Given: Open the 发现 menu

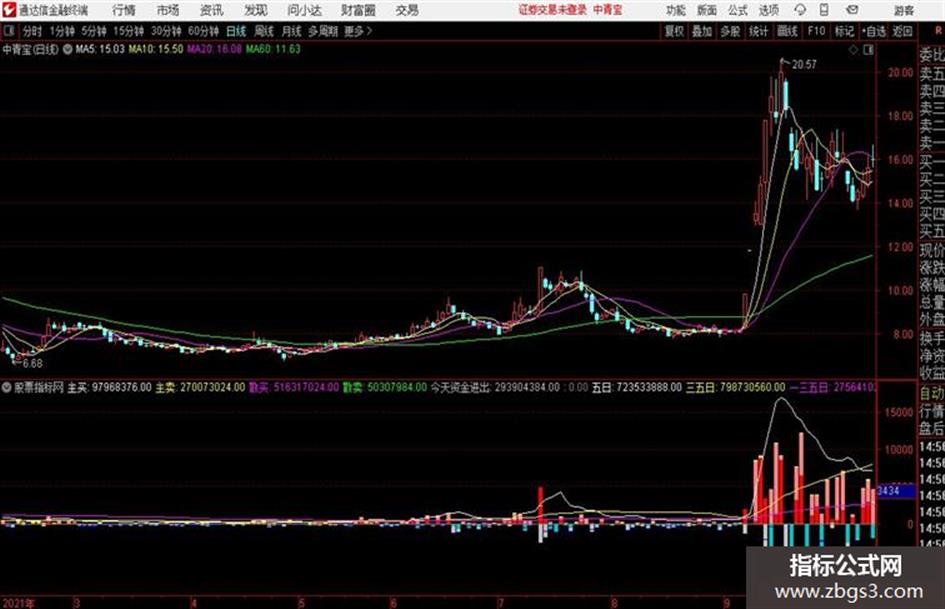Looking at the screenshot, I should pyautogui.click(x=256, y=10).
